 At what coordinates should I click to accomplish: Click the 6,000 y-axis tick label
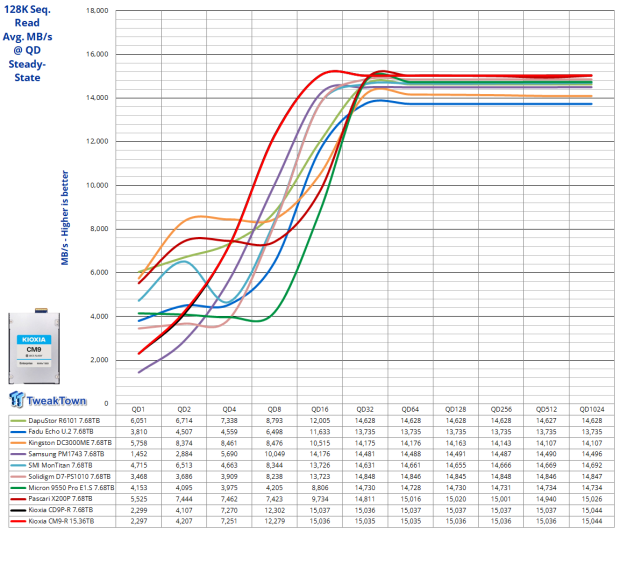pos(99,273)
